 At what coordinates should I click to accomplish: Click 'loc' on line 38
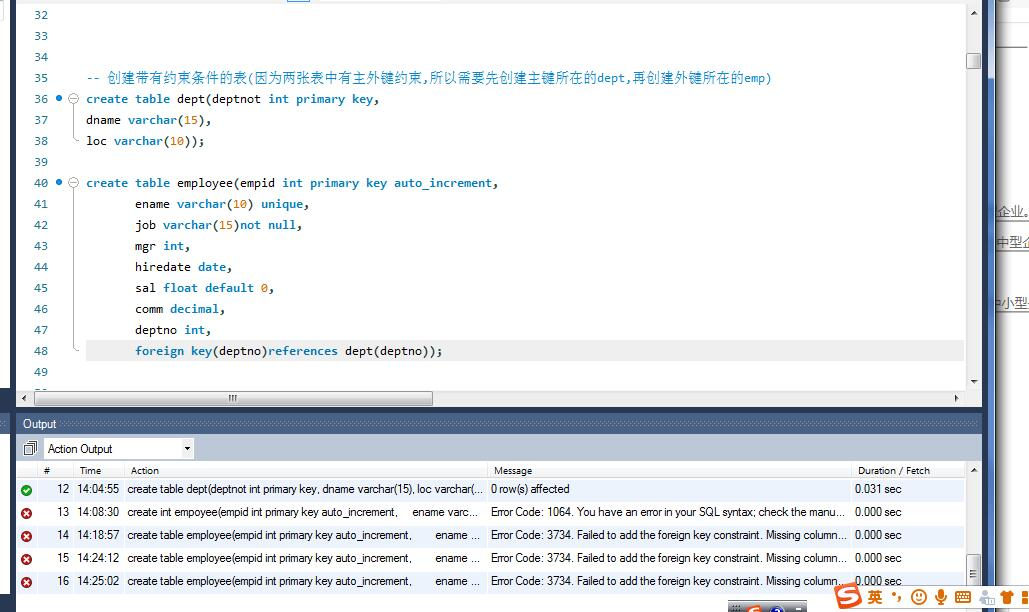pyautogui.click(x=96, y=141)
